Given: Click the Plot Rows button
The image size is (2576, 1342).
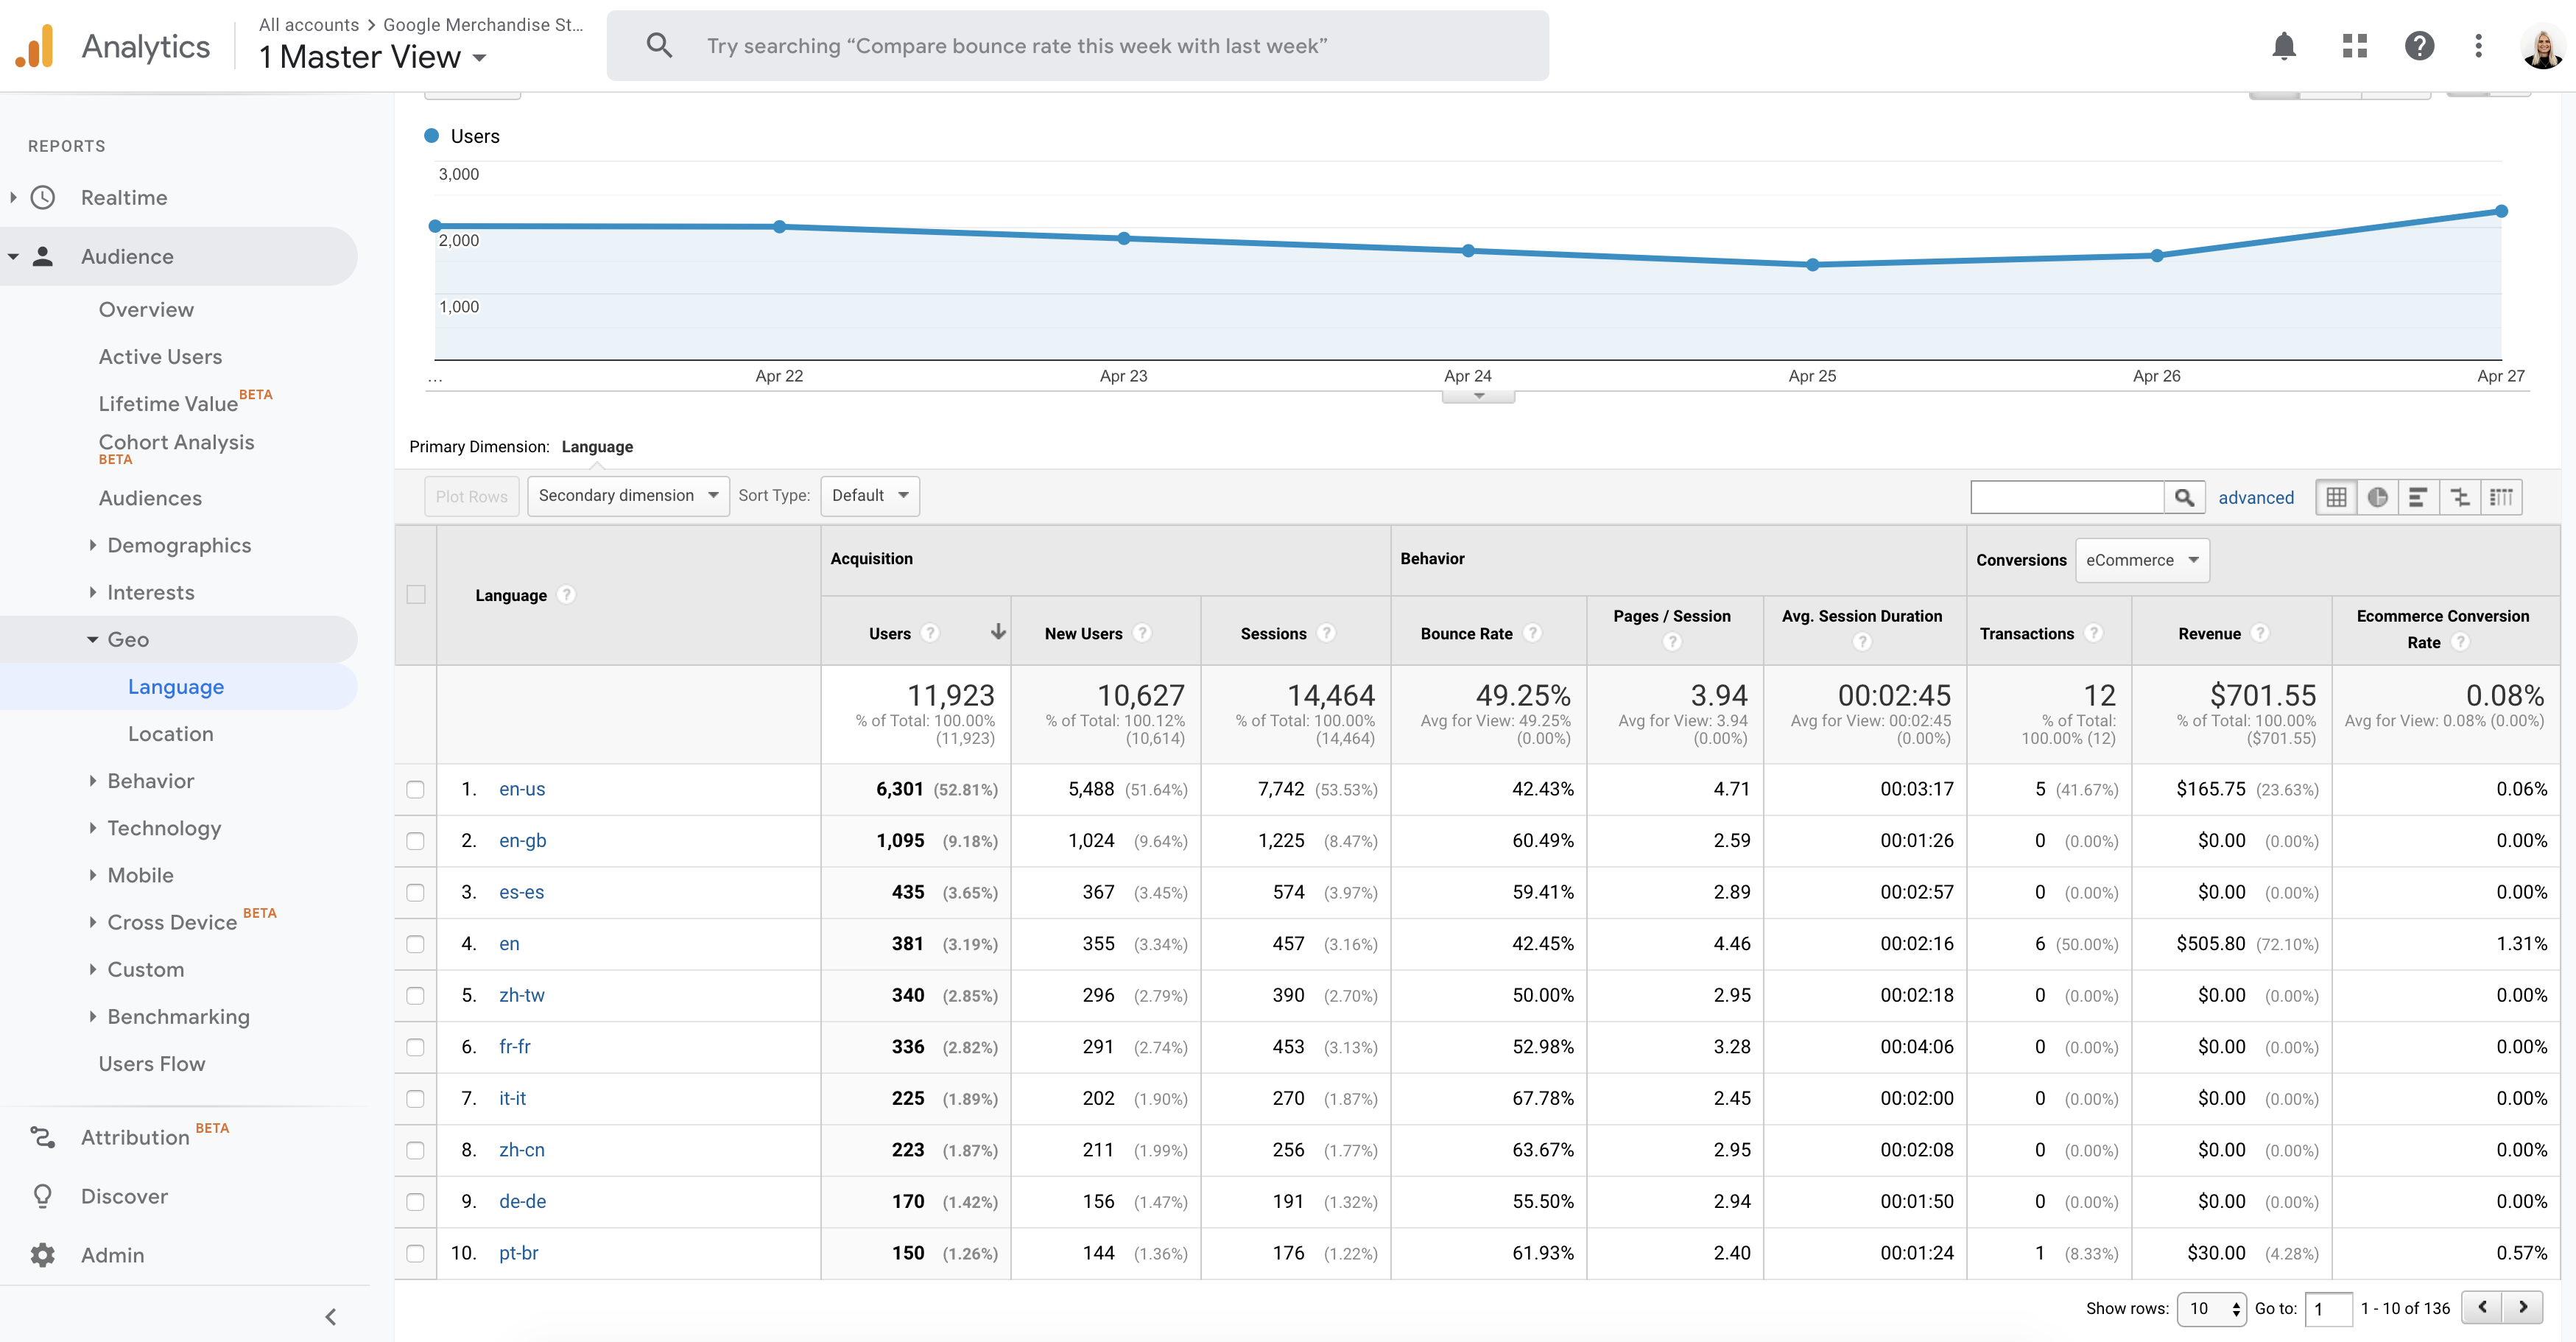Looking at the screenshot, I should coord(471,496).
